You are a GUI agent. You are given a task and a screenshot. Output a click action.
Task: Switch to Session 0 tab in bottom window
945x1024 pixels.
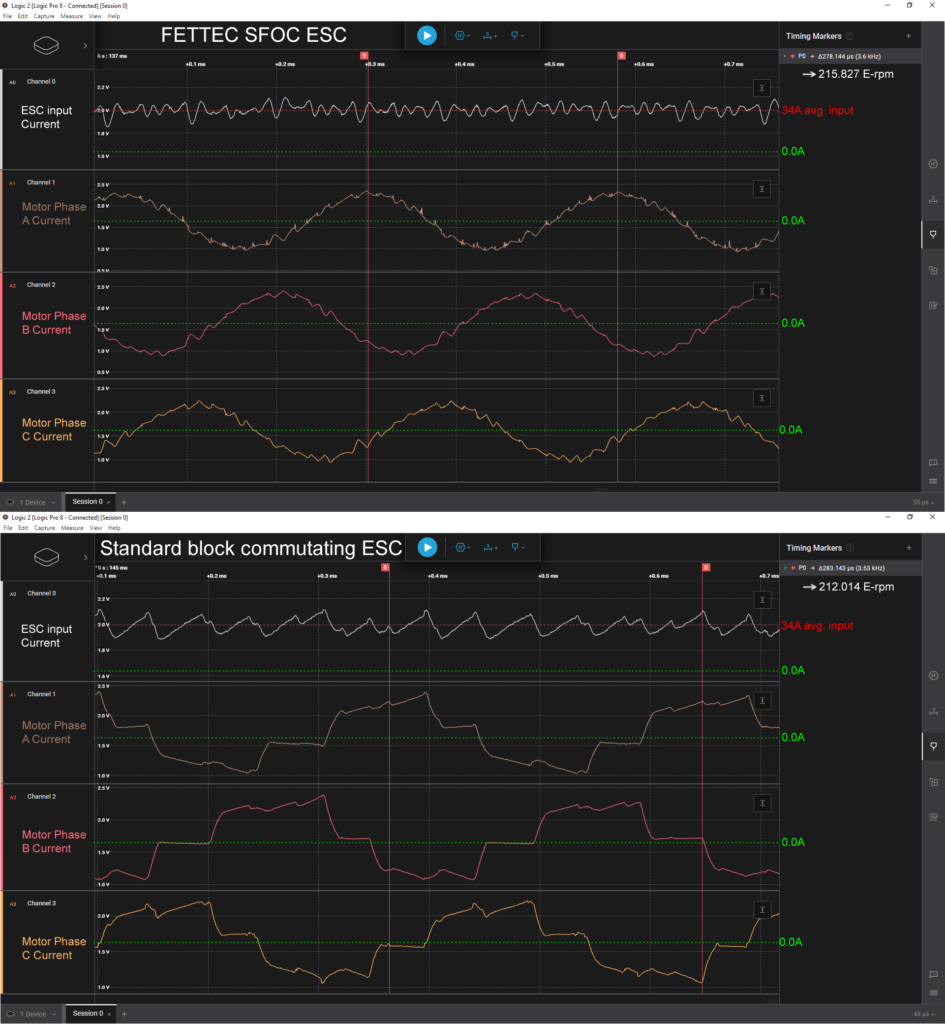pos(87,1013)
